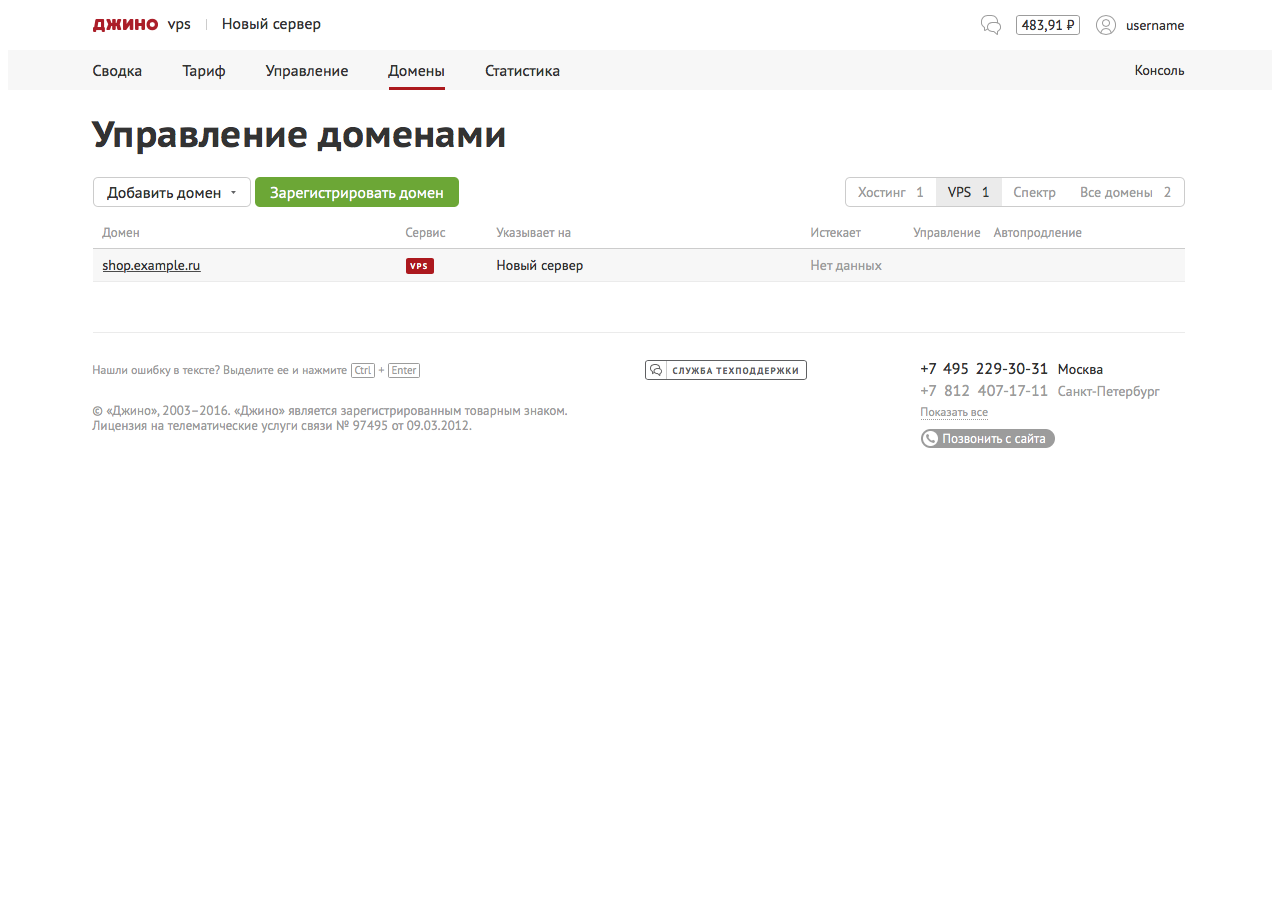
Task: Click the user profile icon near username
Action: pos(1106,25)
